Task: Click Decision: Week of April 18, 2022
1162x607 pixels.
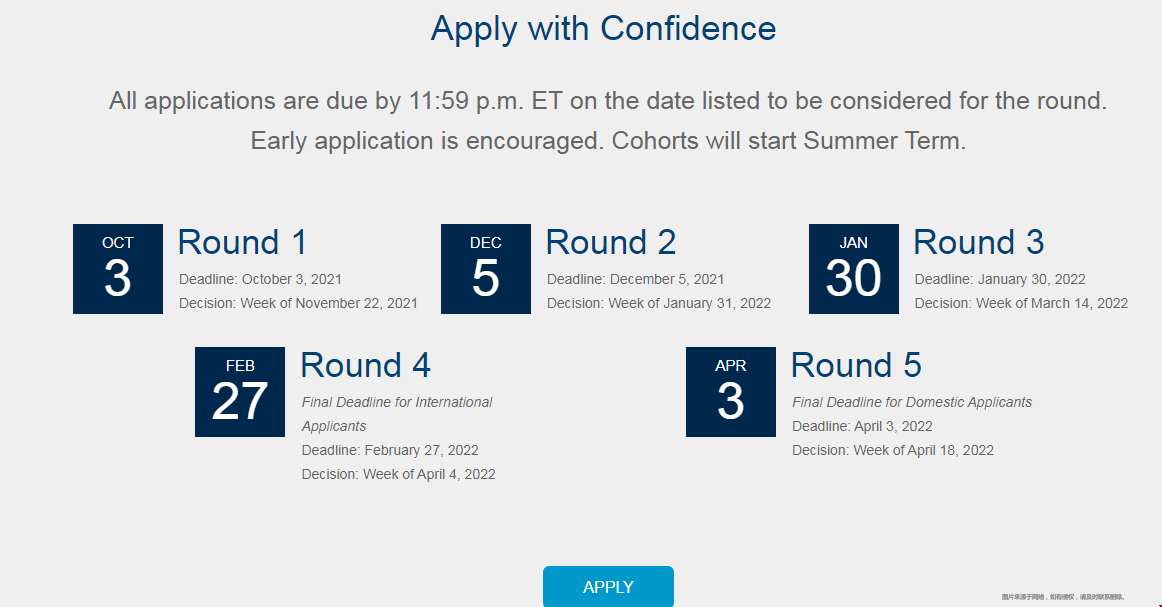Action: coord(893,450)
